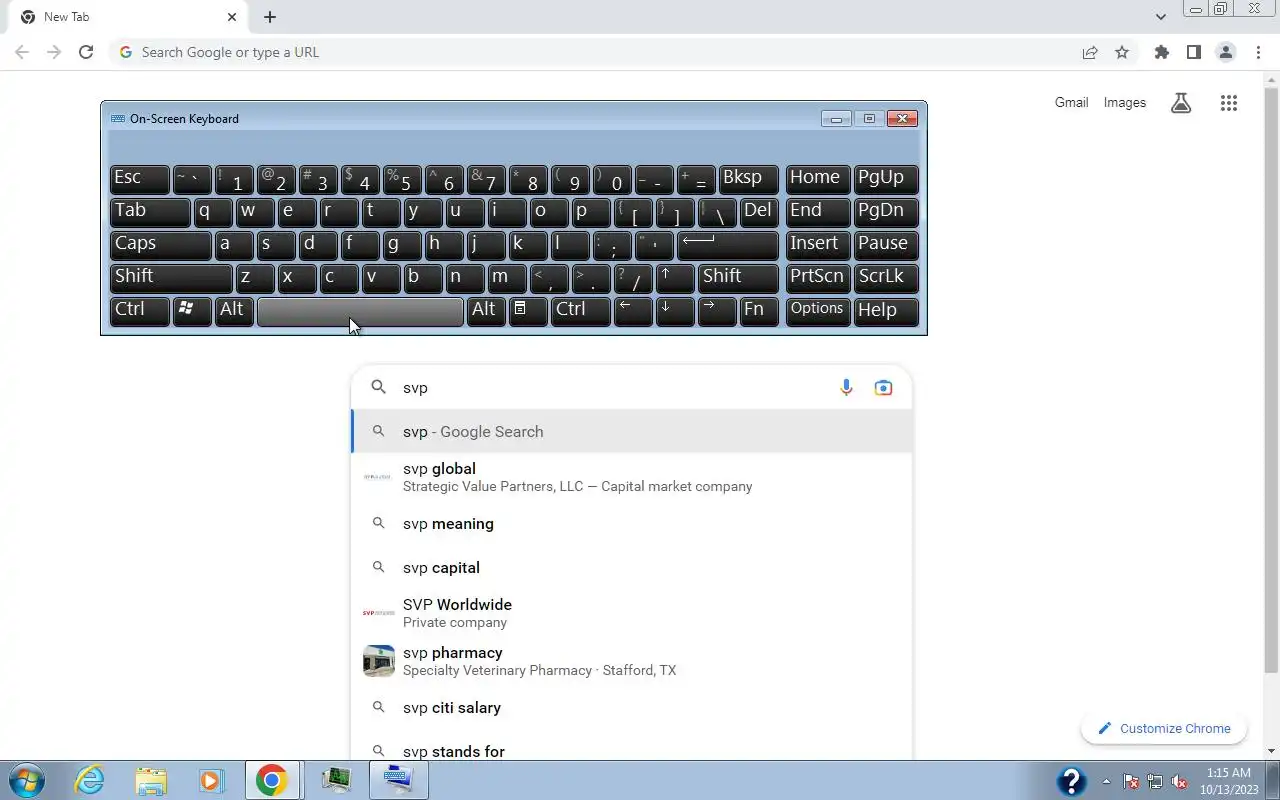Select suggestion 'SVP Worldwide'
Screen dimensions: 1280x800
tap(632, 613)
